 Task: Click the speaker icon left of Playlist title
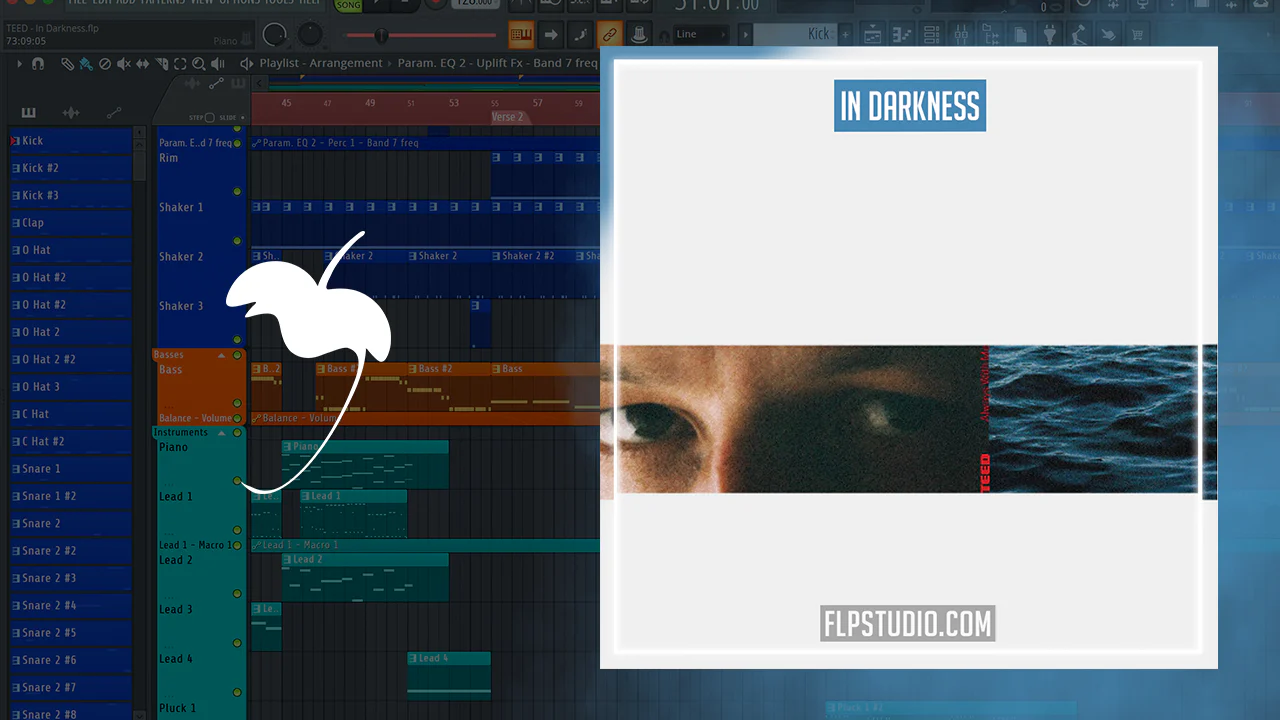point(246,64)
